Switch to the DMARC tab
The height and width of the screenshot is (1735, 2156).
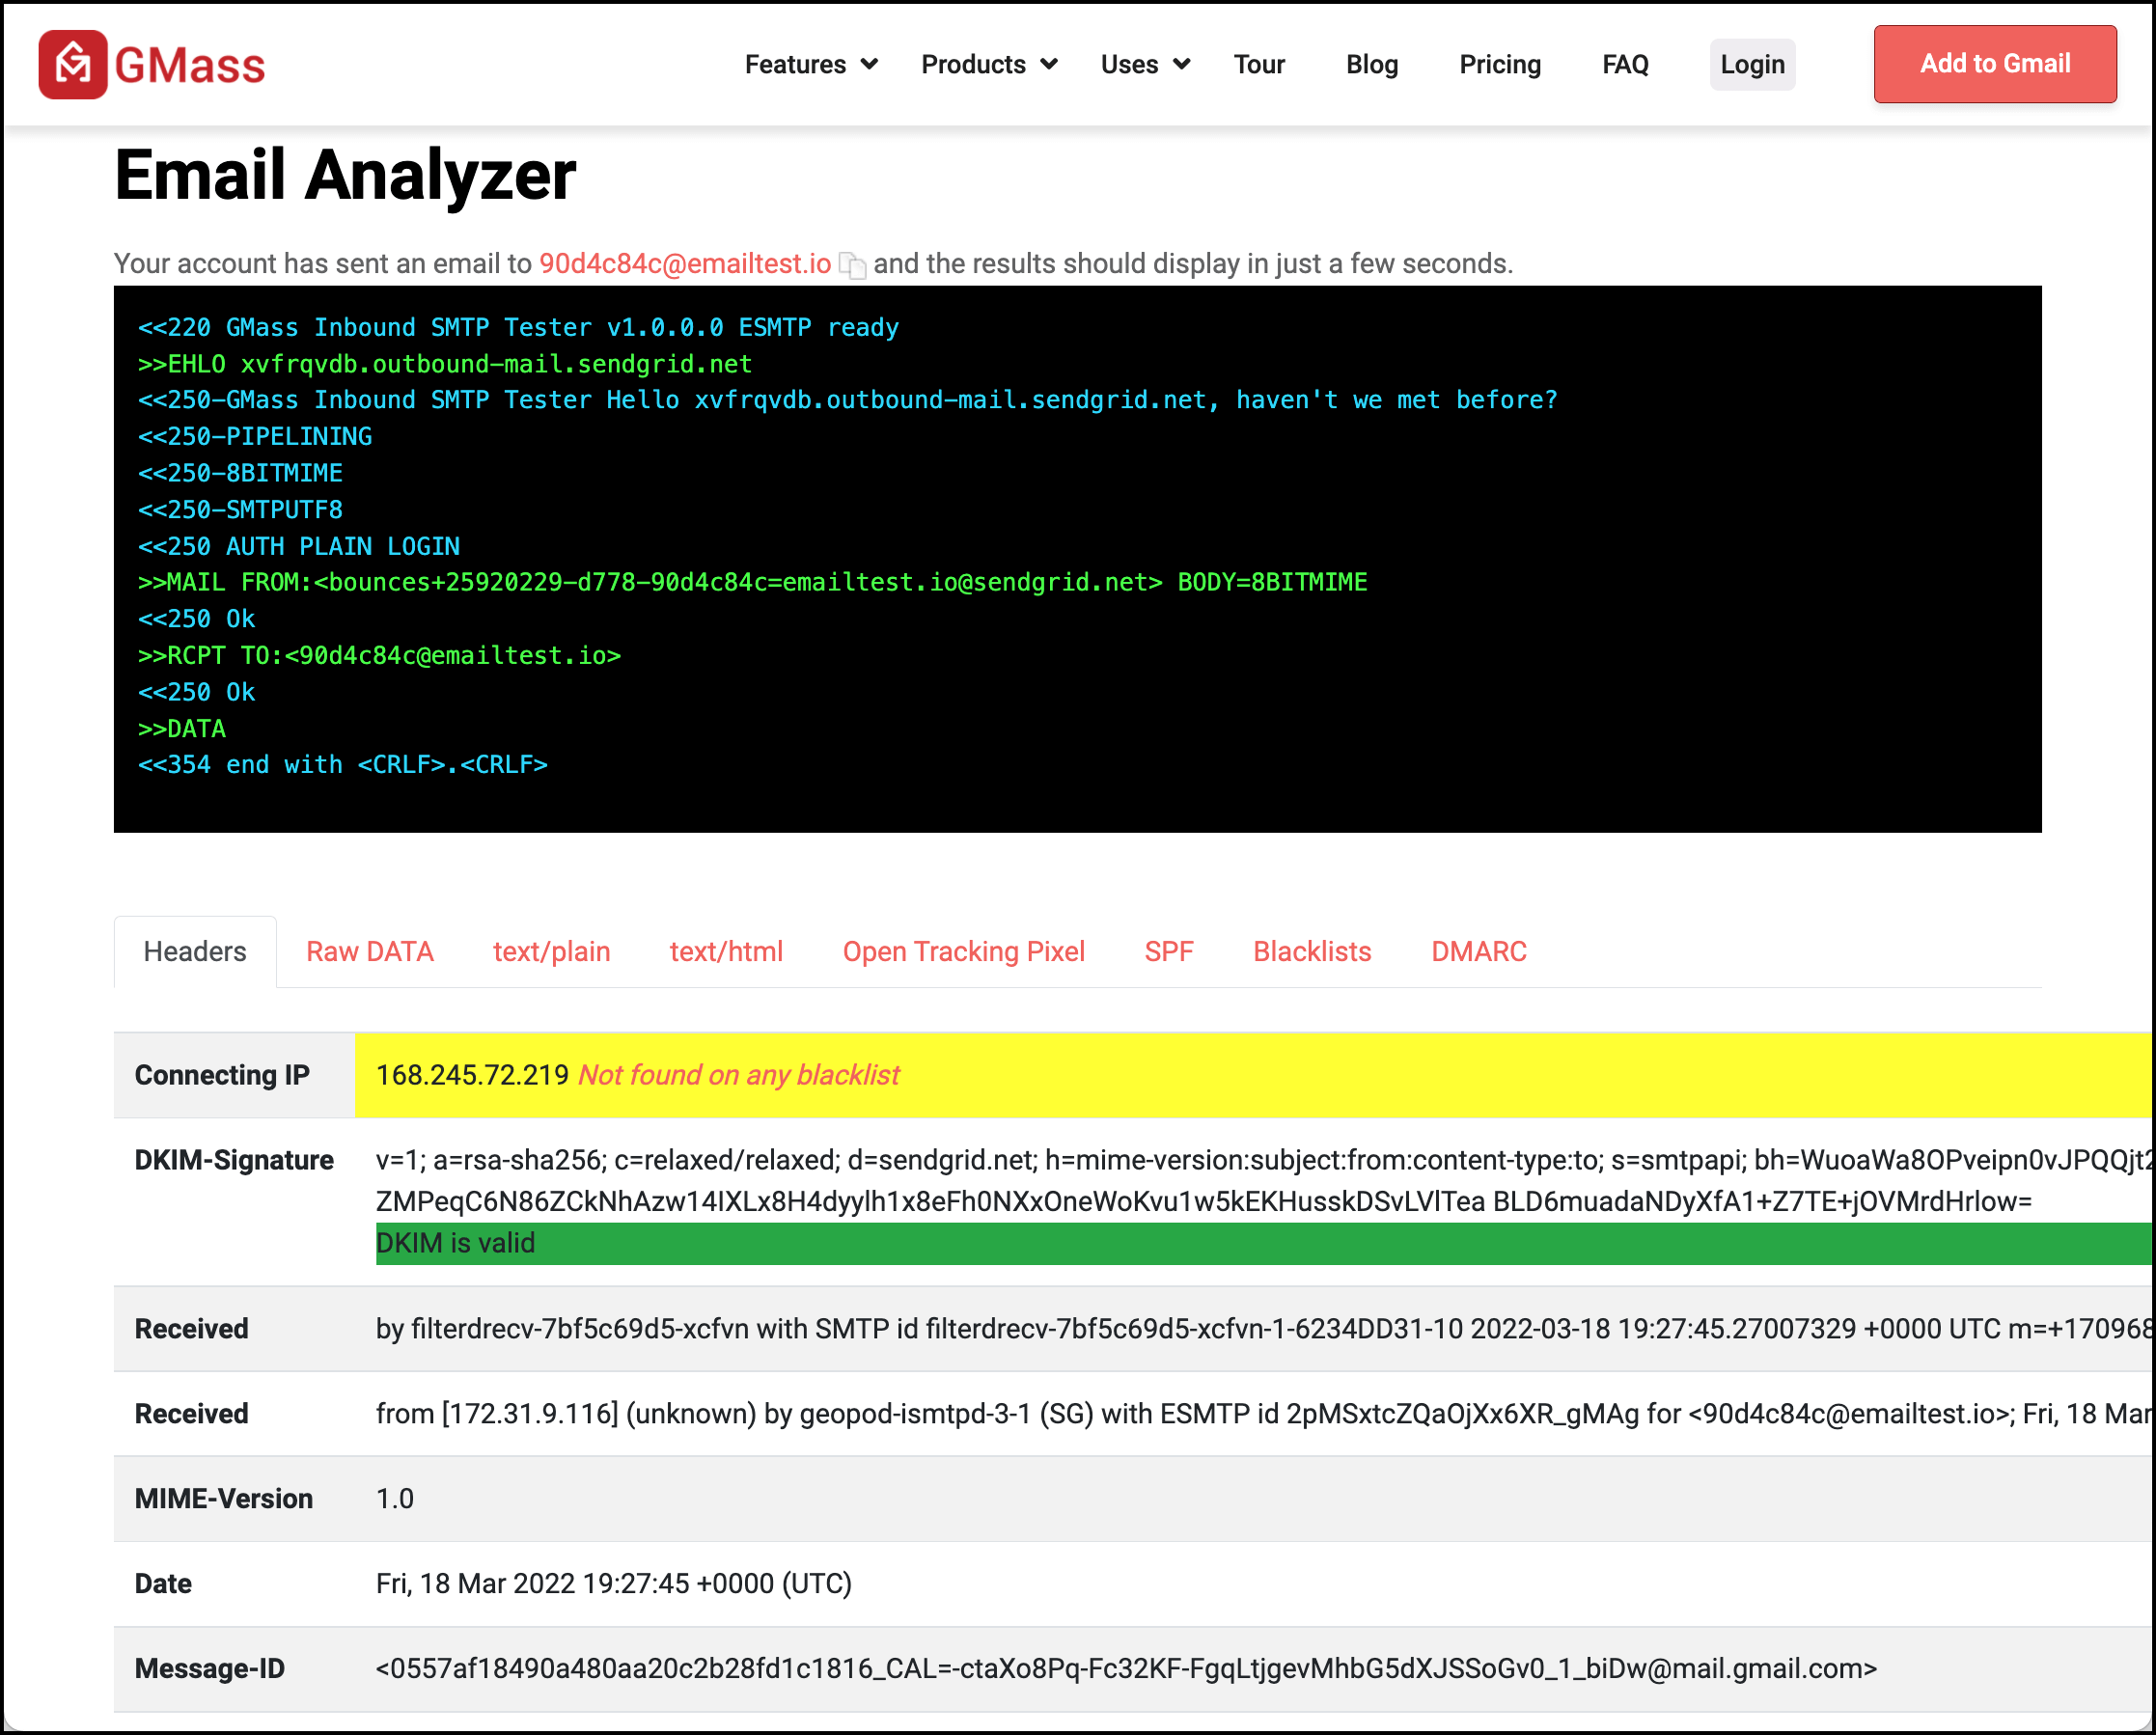[1479, 951]
